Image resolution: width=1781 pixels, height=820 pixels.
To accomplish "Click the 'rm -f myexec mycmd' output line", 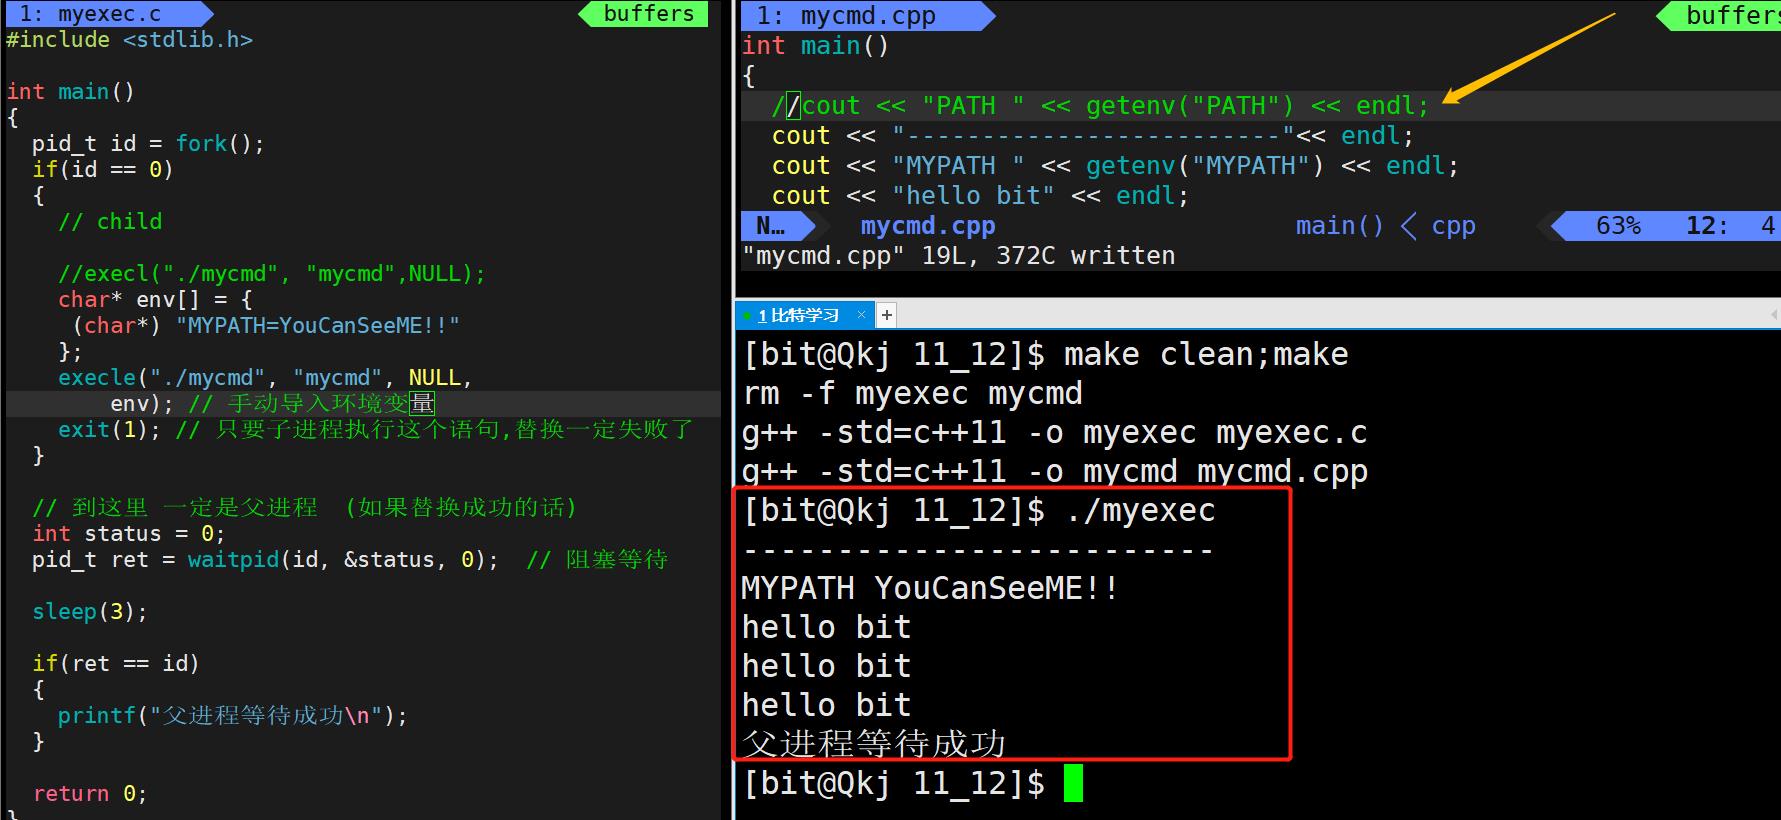I will tap(912, 394).
